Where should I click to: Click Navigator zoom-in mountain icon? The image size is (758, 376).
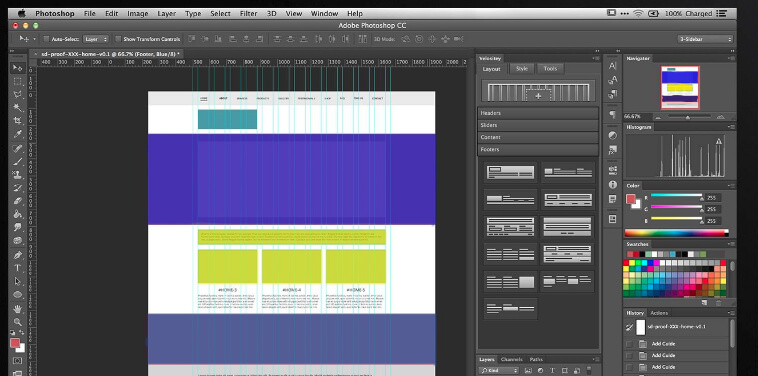pos(720,116)
